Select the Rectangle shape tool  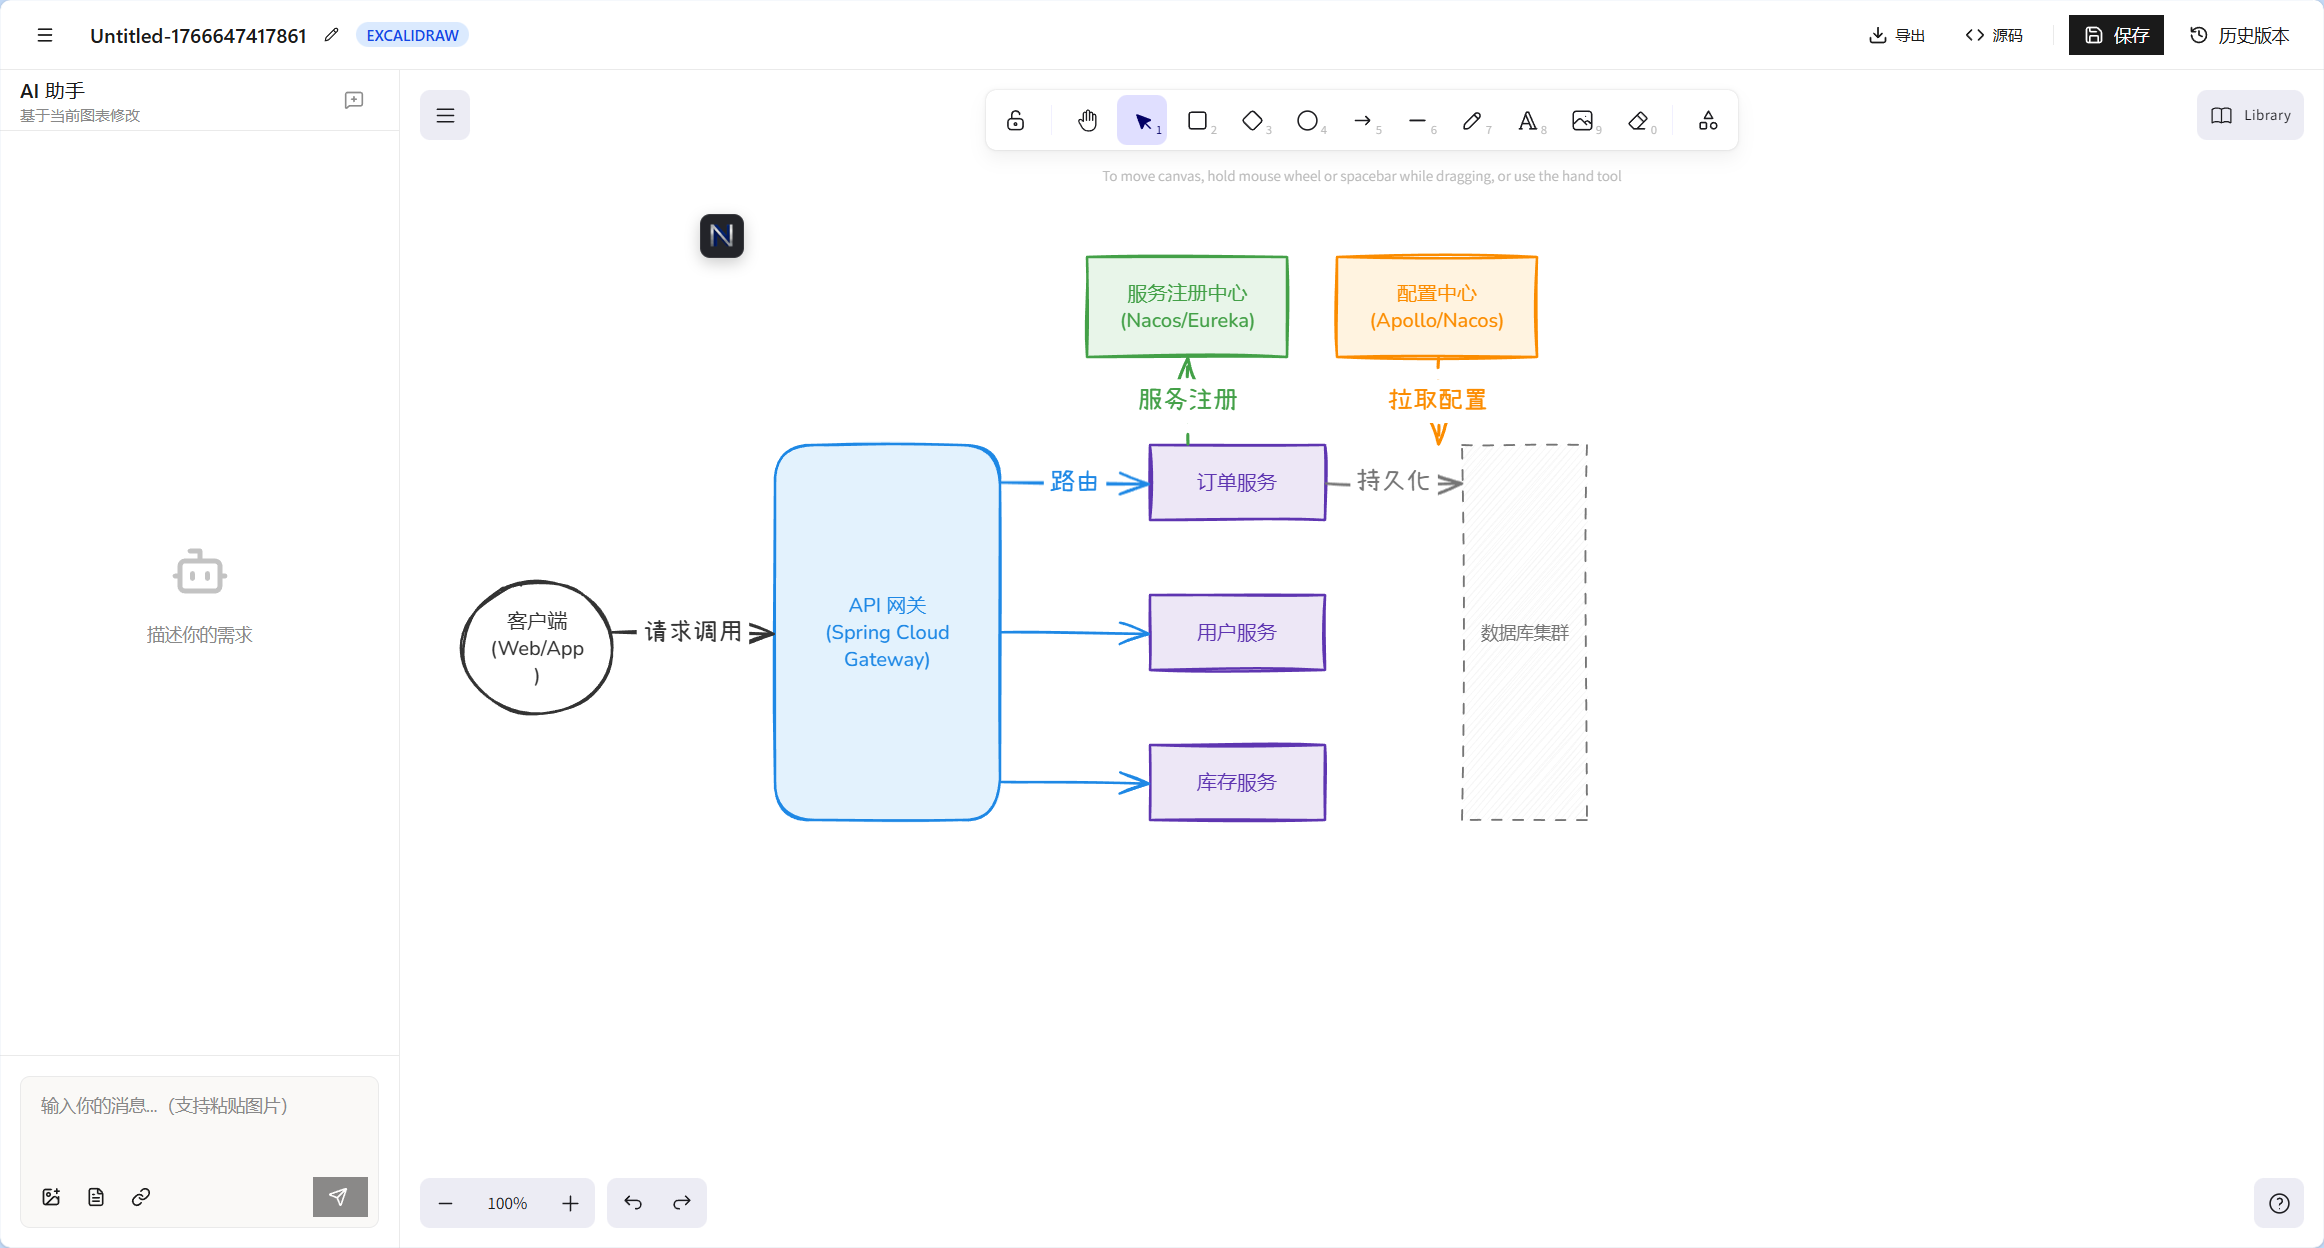pyautogui.click(x=1198, y=121)
